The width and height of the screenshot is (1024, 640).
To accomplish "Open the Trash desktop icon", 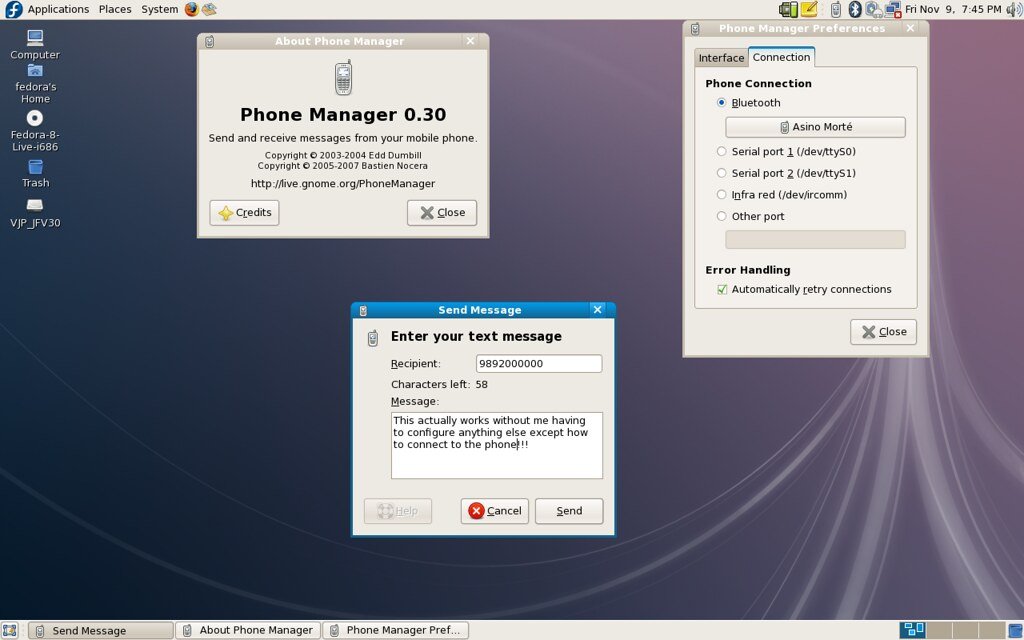I will [35, 168].
